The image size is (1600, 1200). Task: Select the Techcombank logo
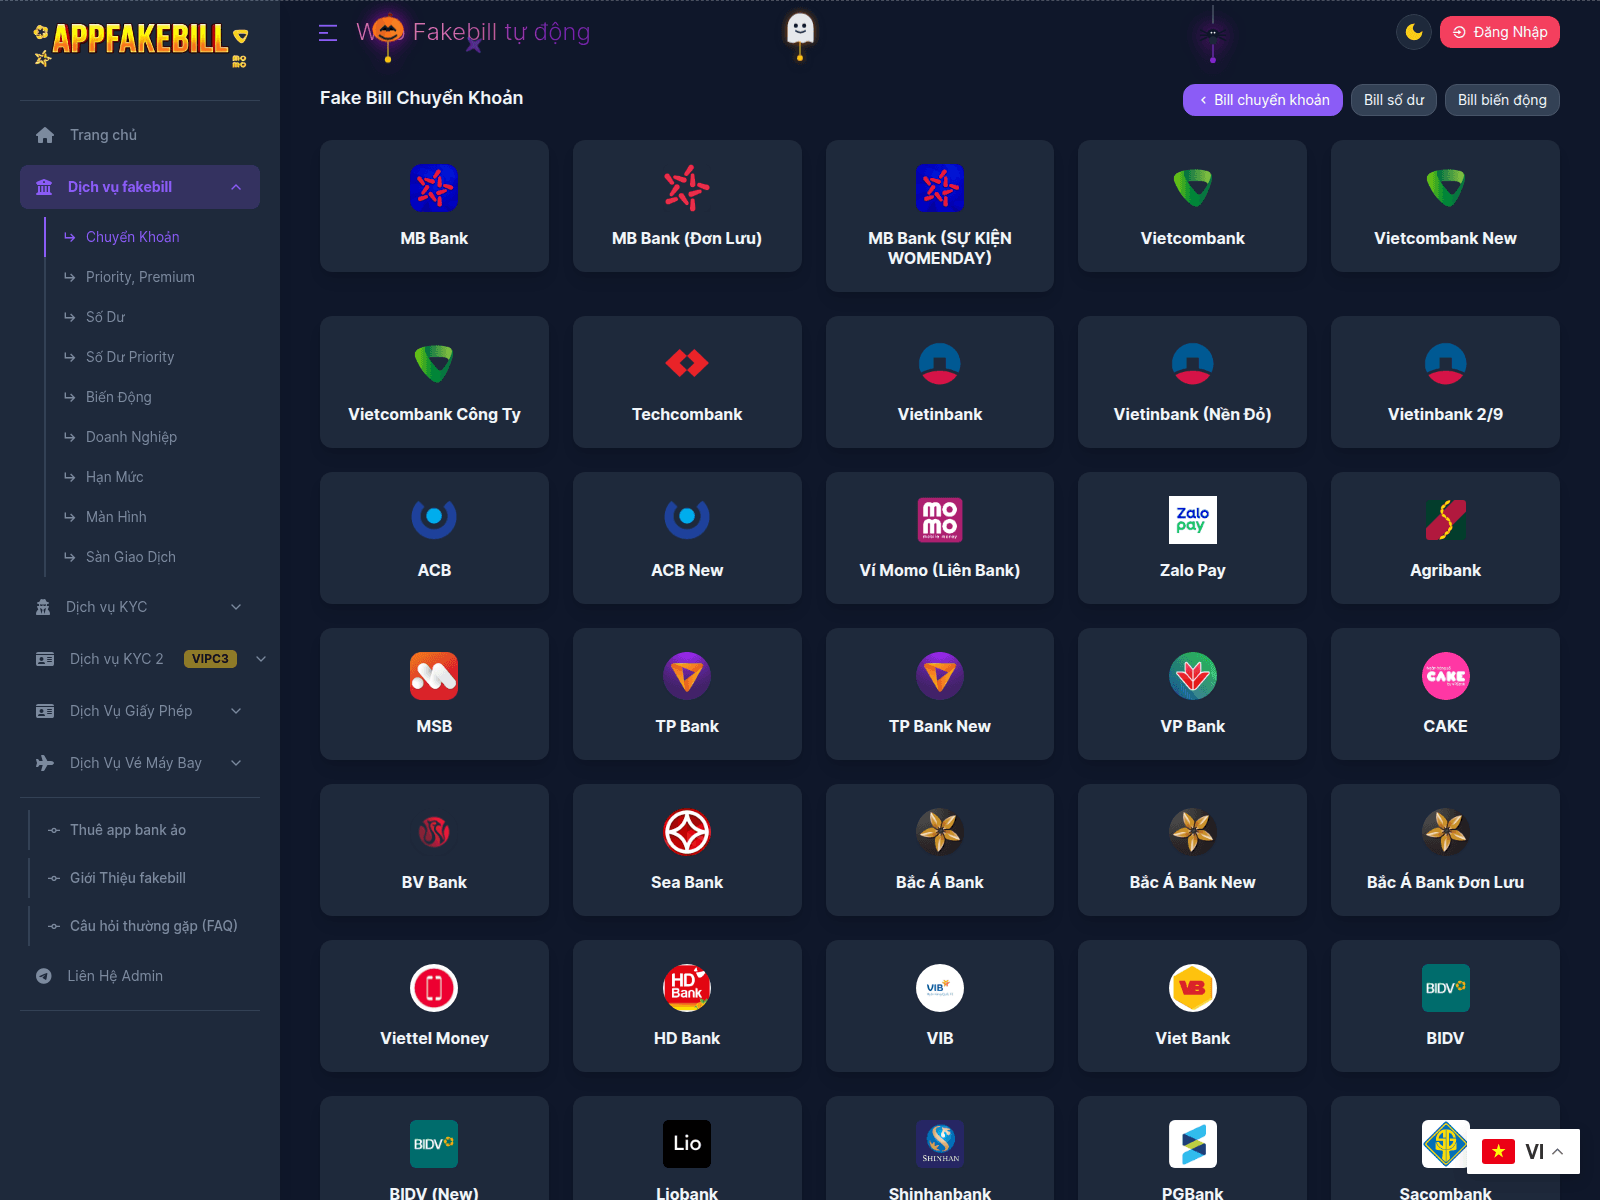pyautogui.click(x=687, y=364)
